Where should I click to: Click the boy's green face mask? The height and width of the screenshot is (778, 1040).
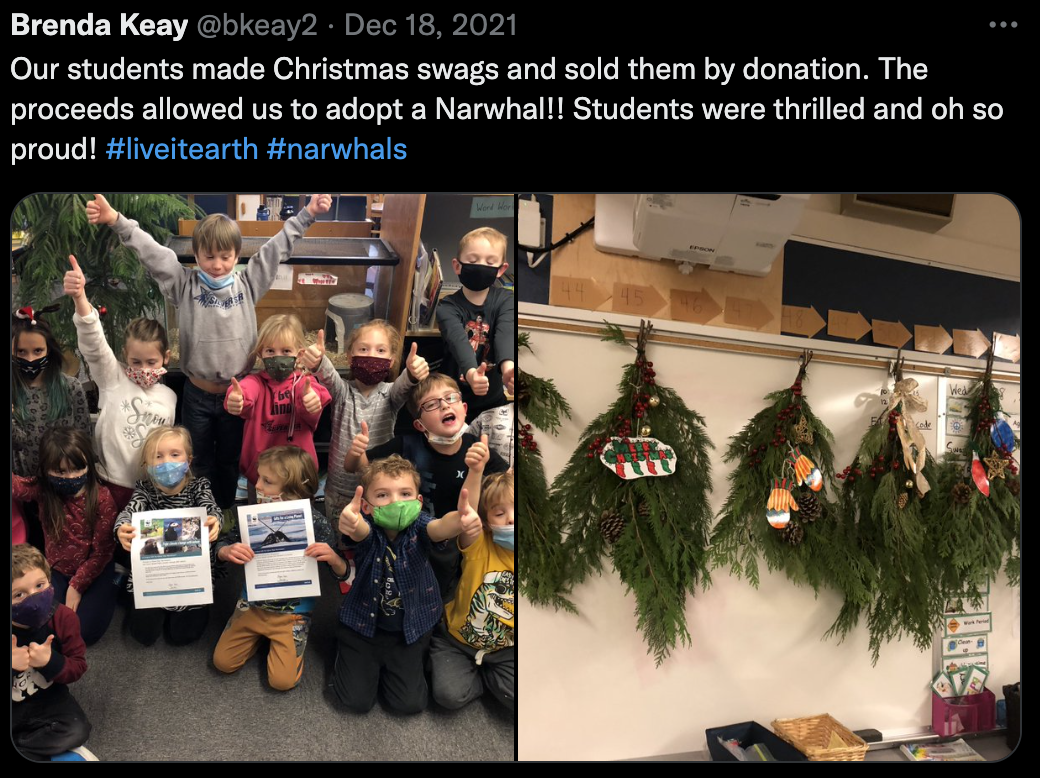coord(396,514)
